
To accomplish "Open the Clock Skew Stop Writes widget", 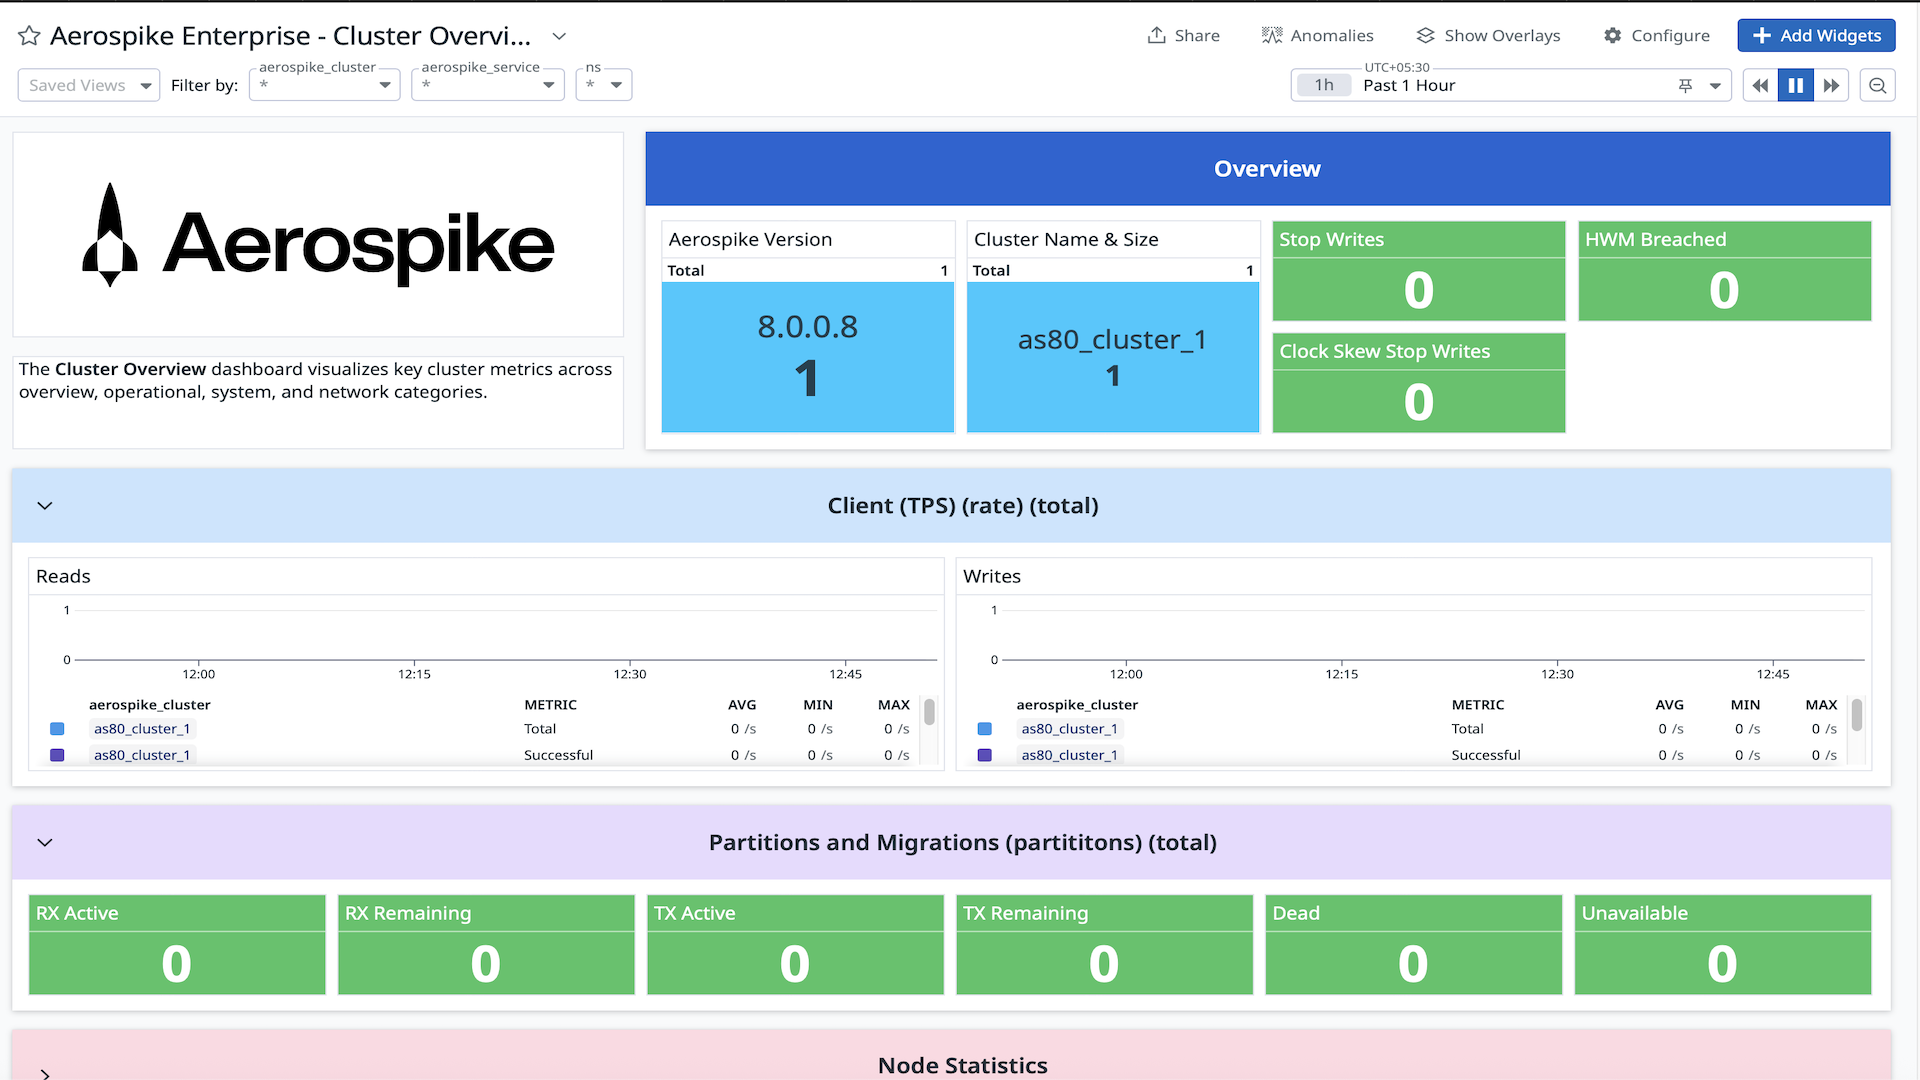I will pyautogui.click(x=1419, y=383).
